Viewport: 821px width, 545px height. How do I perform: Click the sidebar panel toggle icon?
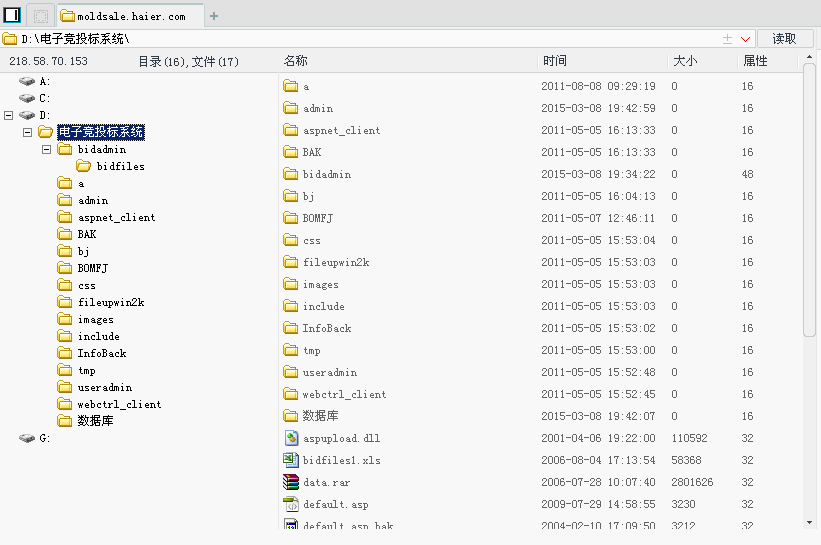point(12,15)
